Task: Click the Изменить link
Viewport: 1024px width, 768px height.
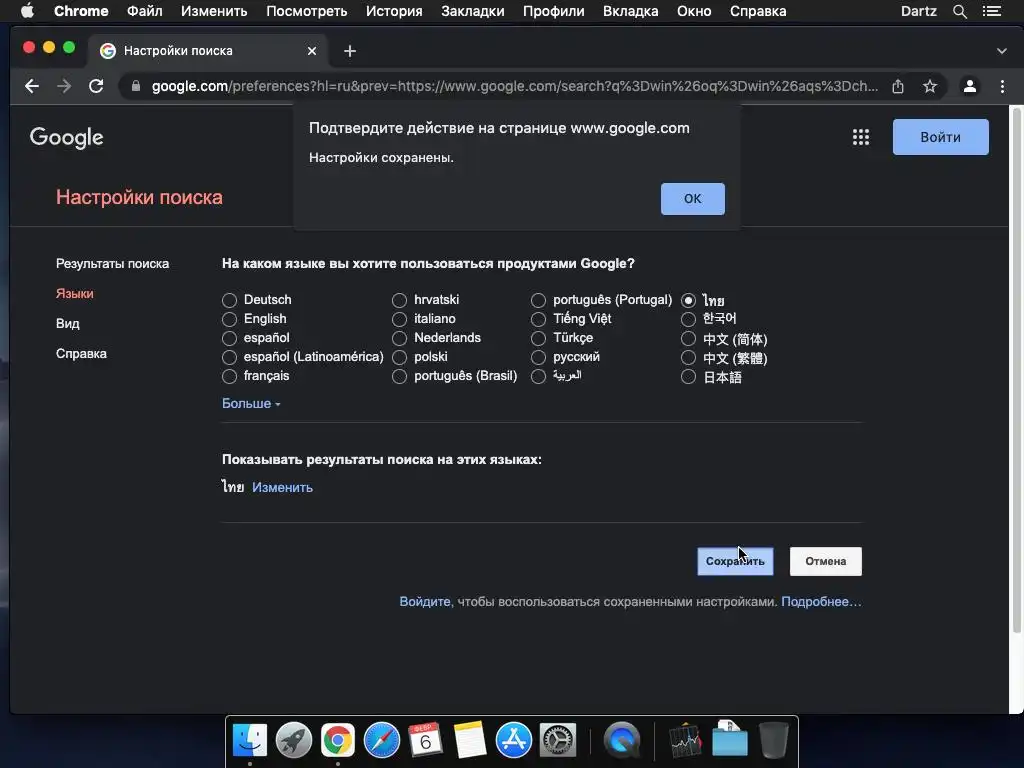Action: pyautogui.click(x=282, y=487)
